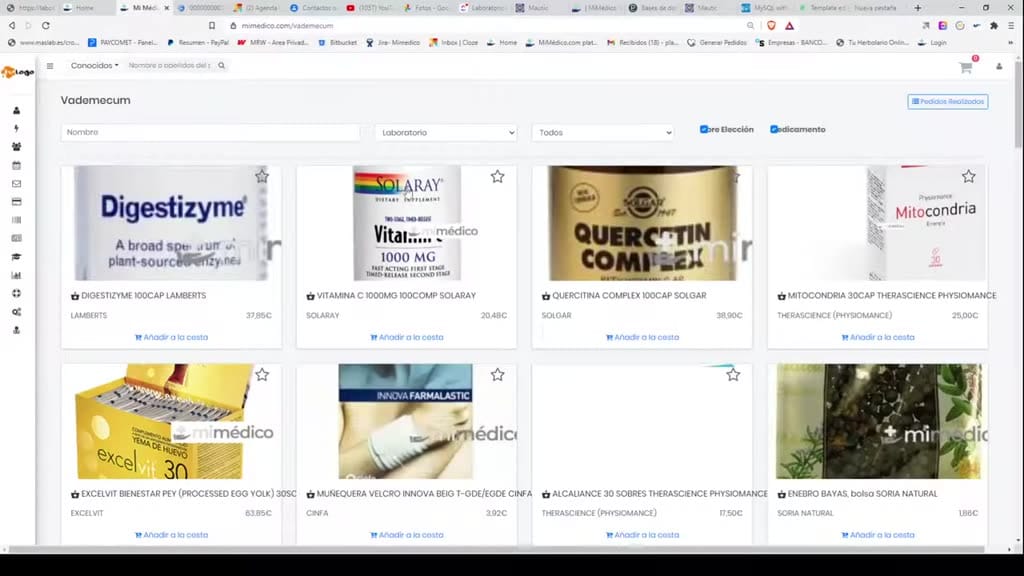The width and height of the screenshot is (1024, 576).
Task: Expand the Todos dropdown
Action: tap(603, 133)
